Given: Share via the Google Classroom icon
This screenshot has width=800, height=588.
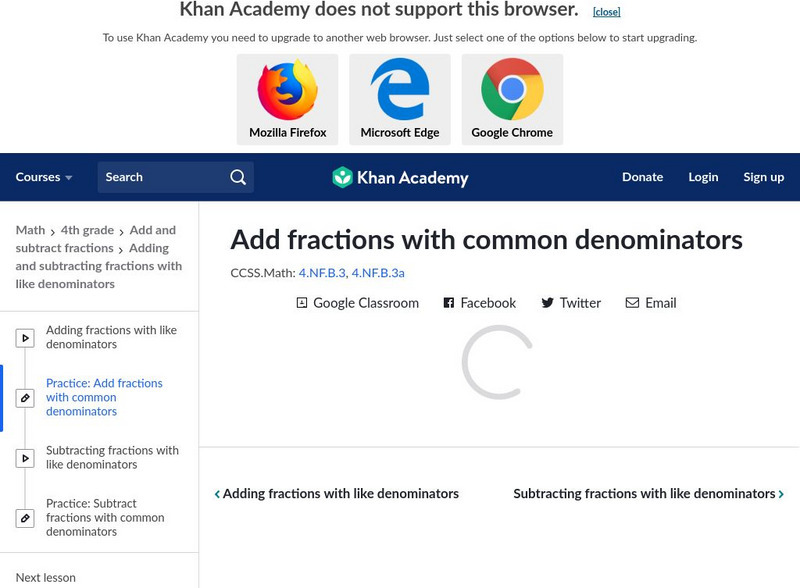Looking at the screenshot, I should pyautogui.click(x=302, y=303).
